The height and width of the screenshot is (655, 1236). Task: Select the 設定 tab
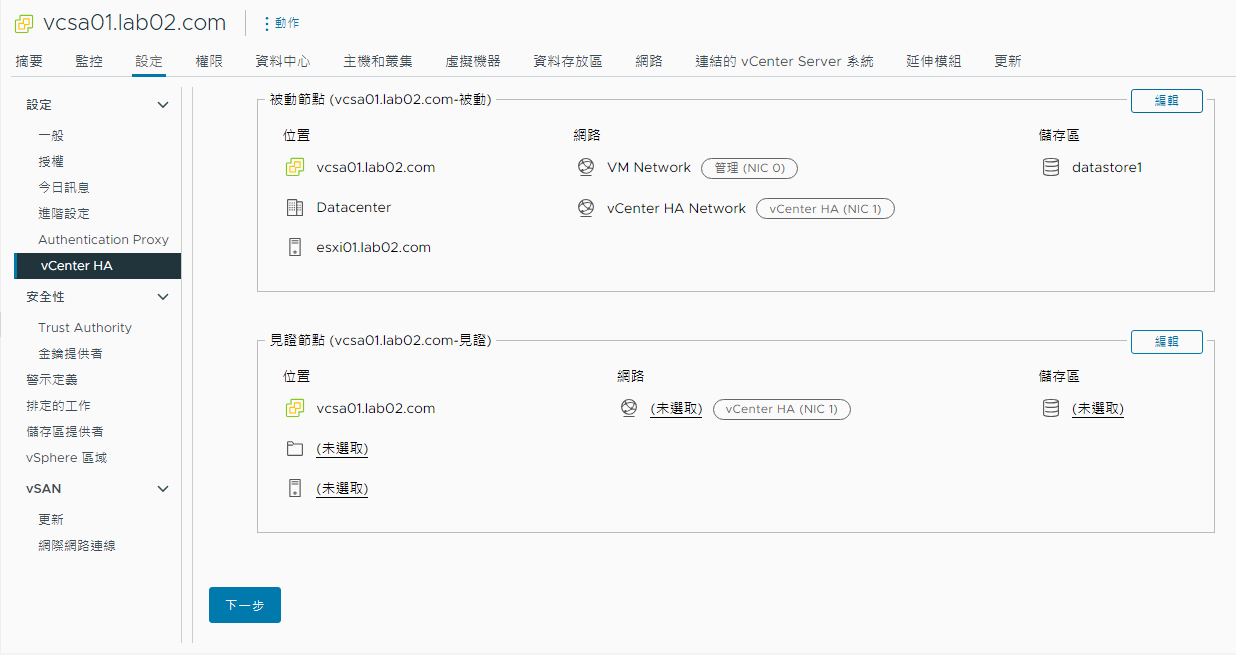(x=149, y=61)
